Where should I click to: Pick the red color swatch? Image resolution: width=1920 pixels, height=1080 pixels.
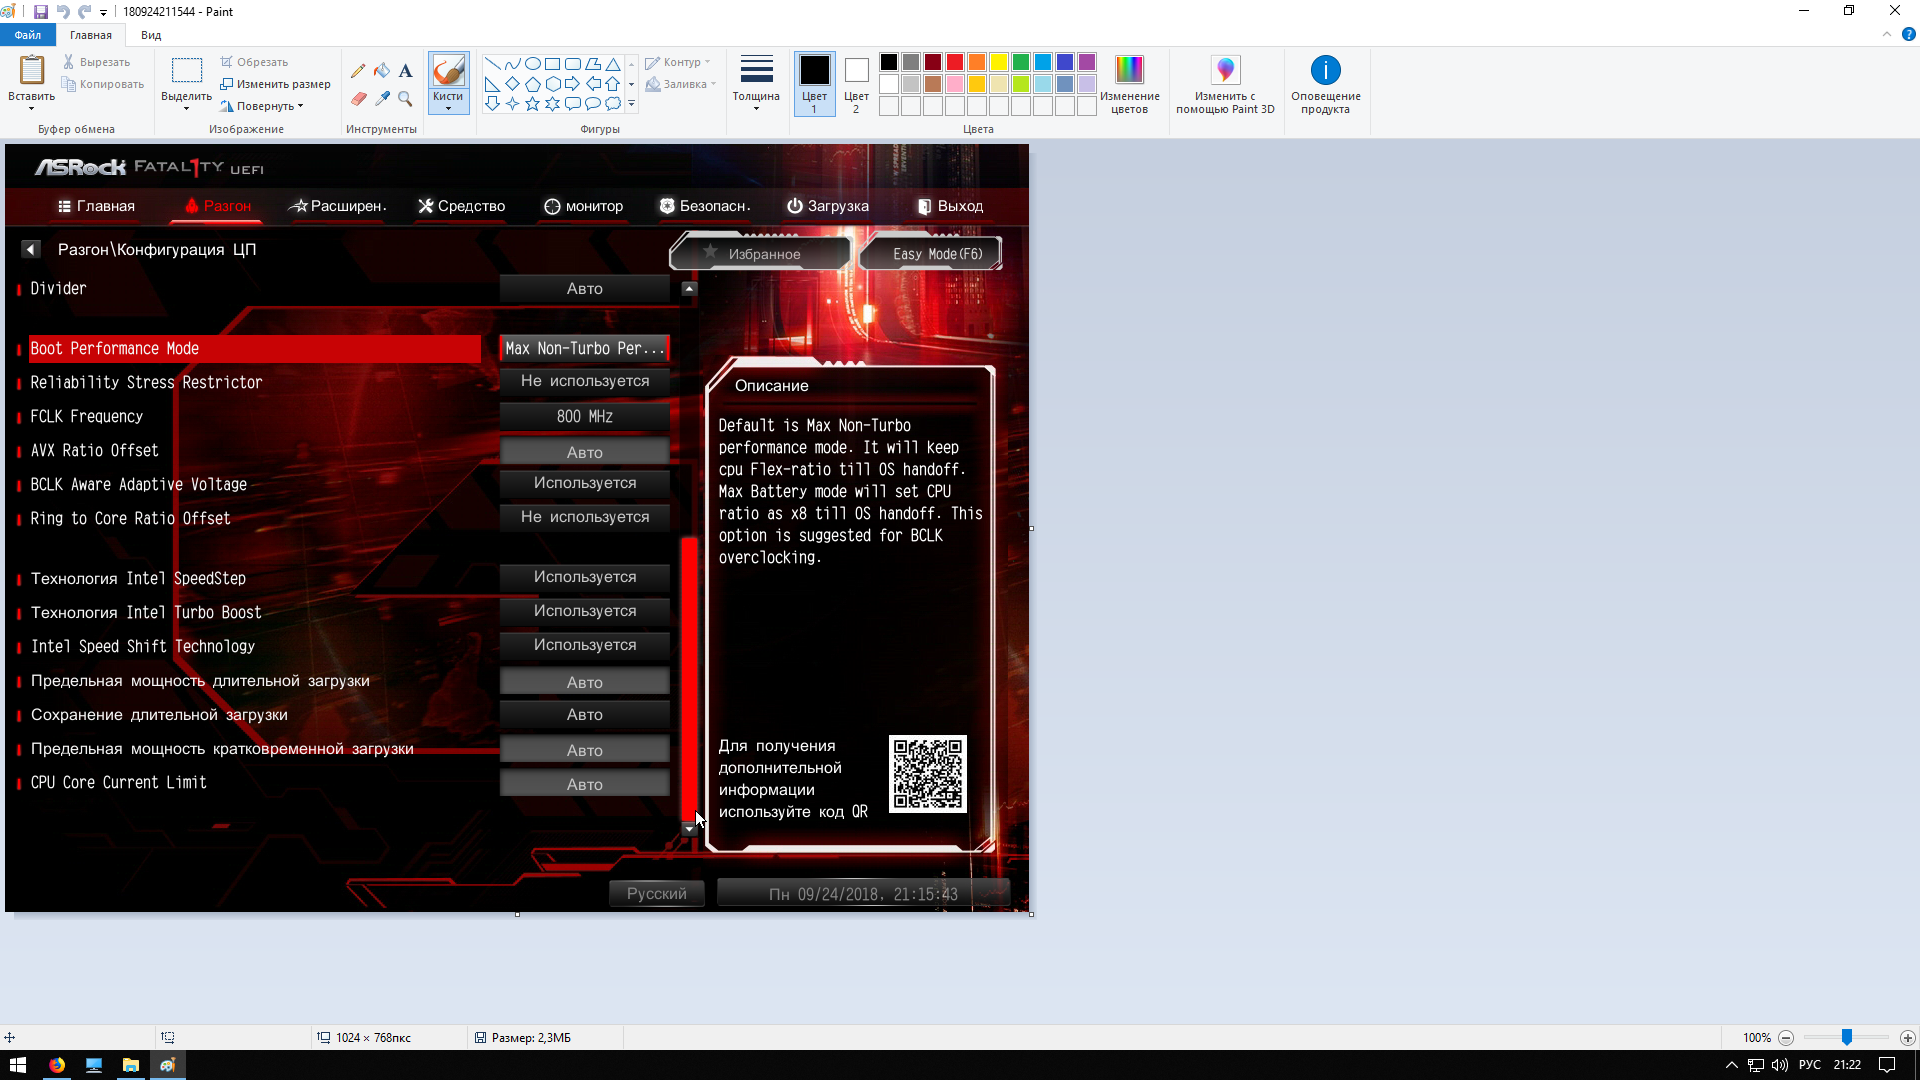[x=955, y=62]
